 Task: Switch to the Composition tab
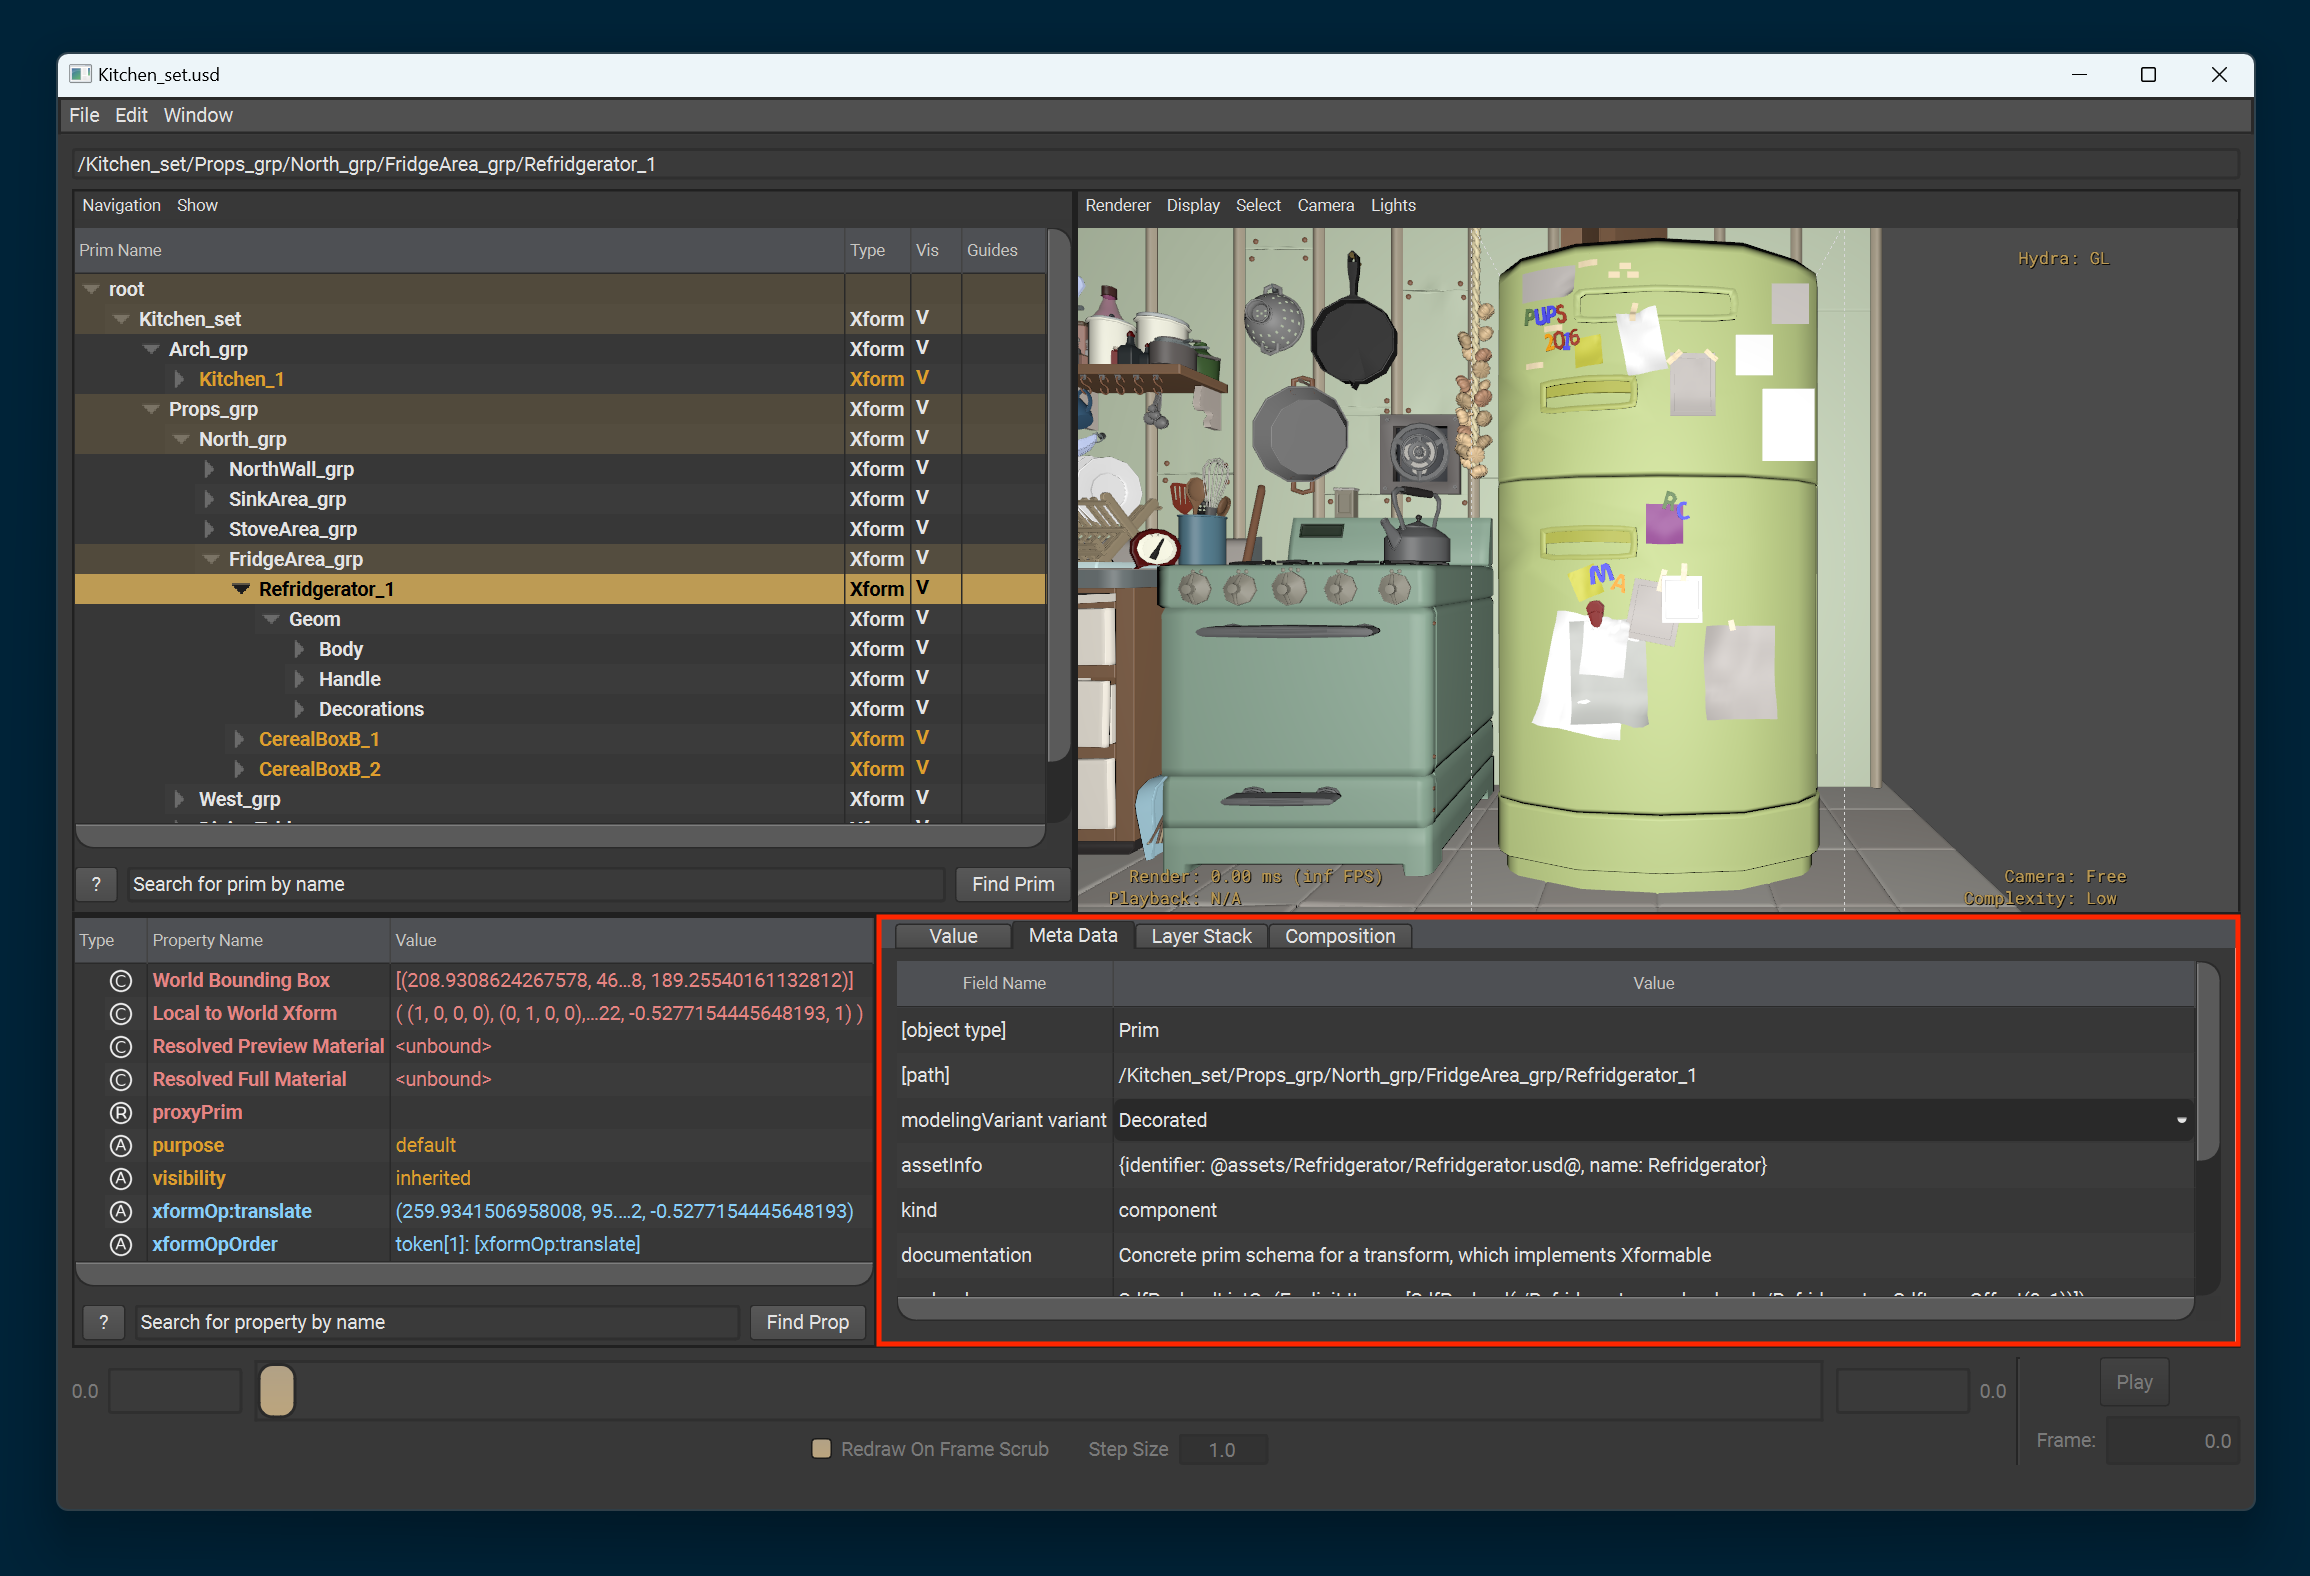(1340, 936)
